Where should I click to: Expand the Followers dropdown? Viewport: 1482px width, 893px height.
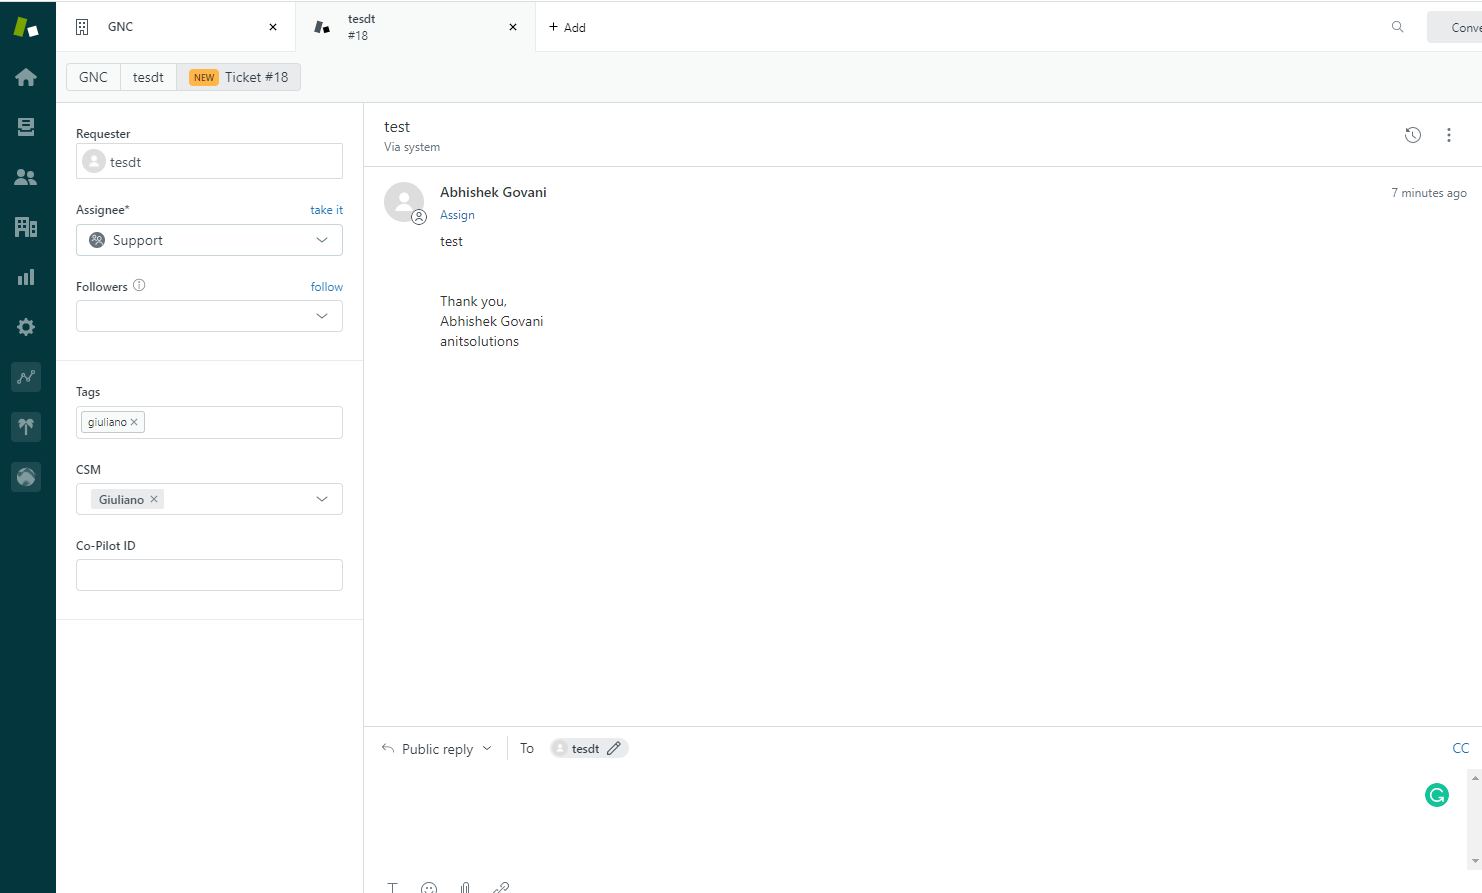(x=321, y=316)
